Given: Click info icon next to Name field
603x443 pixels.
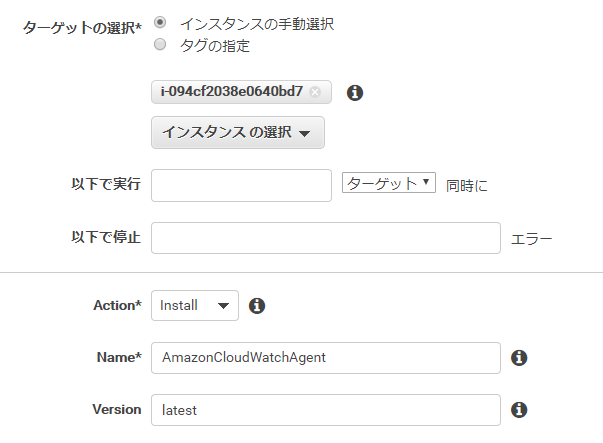Looking at the screenshot, I should click(x=519, y=358).
